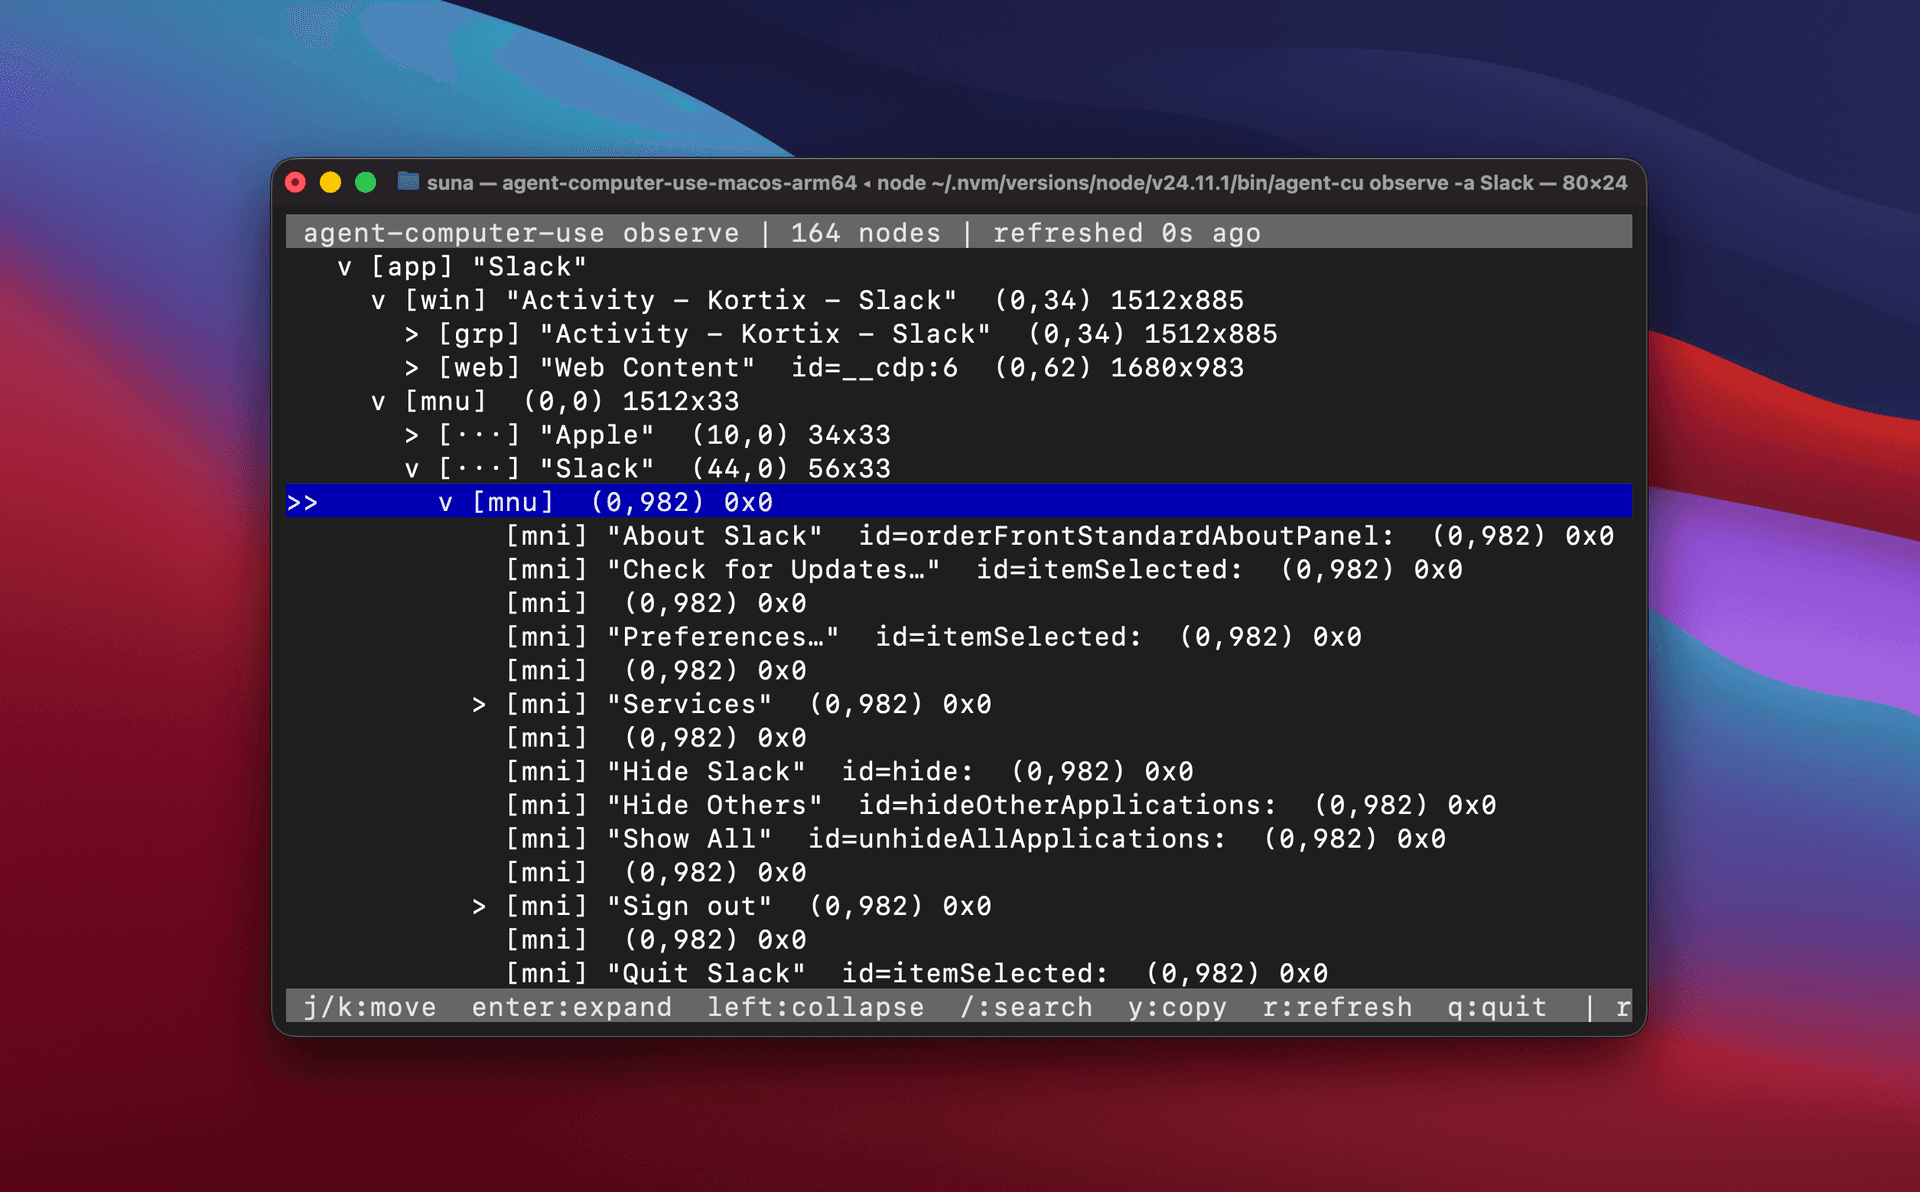The width and height of the screenshot is (1920, 1192).
Task: Select the "Show All" row
Action: click(x=959, y=839)
